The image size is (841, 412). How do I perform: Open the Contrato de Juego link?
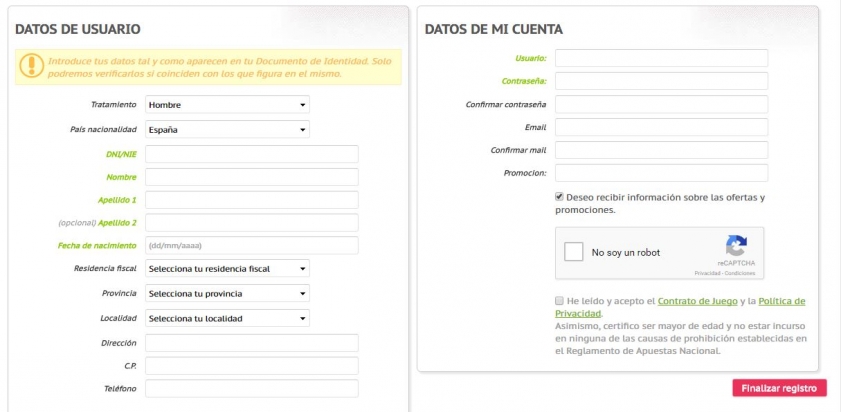coord(697,301)
